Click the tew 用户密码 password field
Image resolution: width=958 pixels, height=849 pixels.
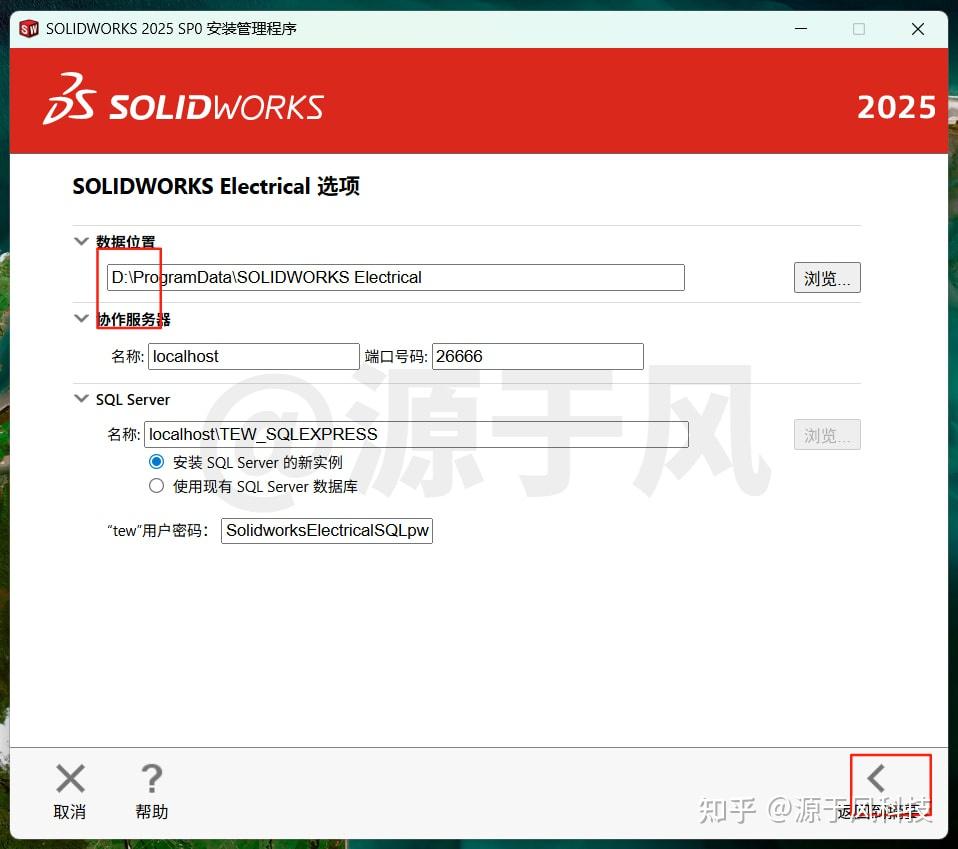(x=327, y=530)
